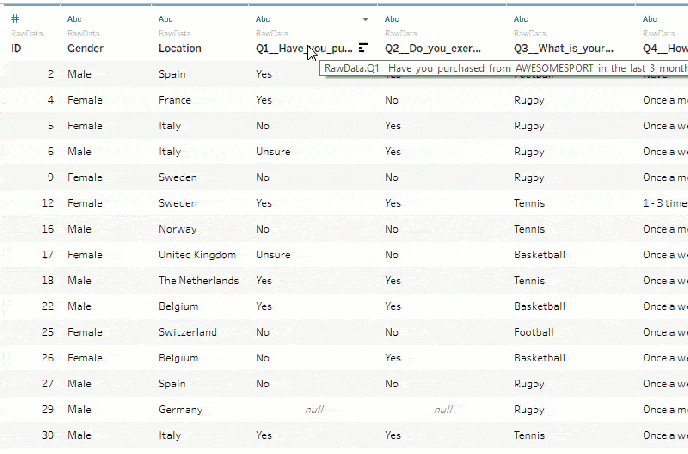
Task: Click the Abc type icon above Q3__What_is_your
Action: [521, 19]
